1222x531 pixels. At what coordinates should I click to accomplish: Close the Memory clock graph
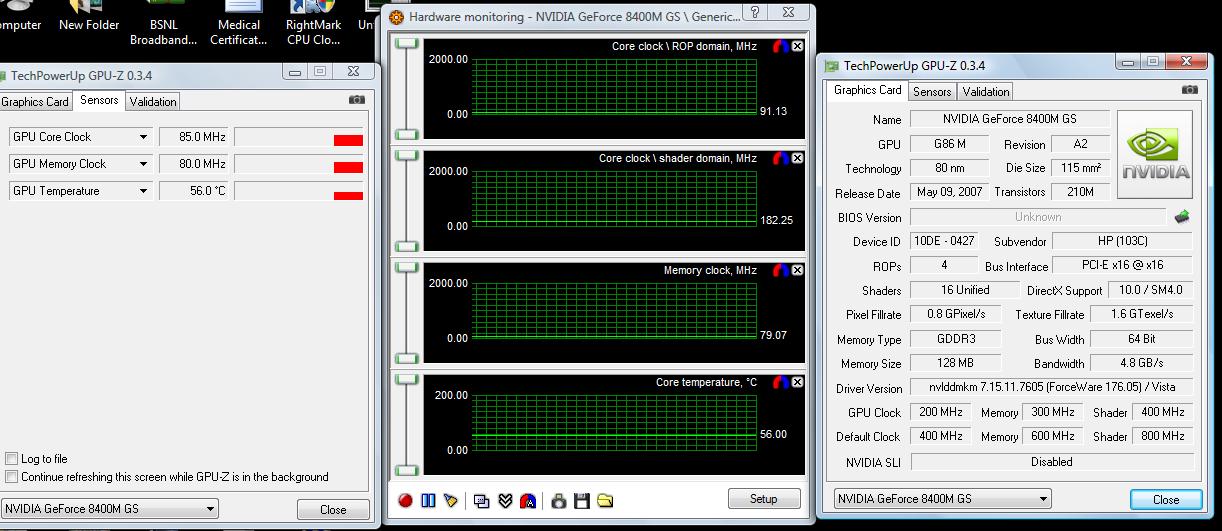tap(798, 270)
